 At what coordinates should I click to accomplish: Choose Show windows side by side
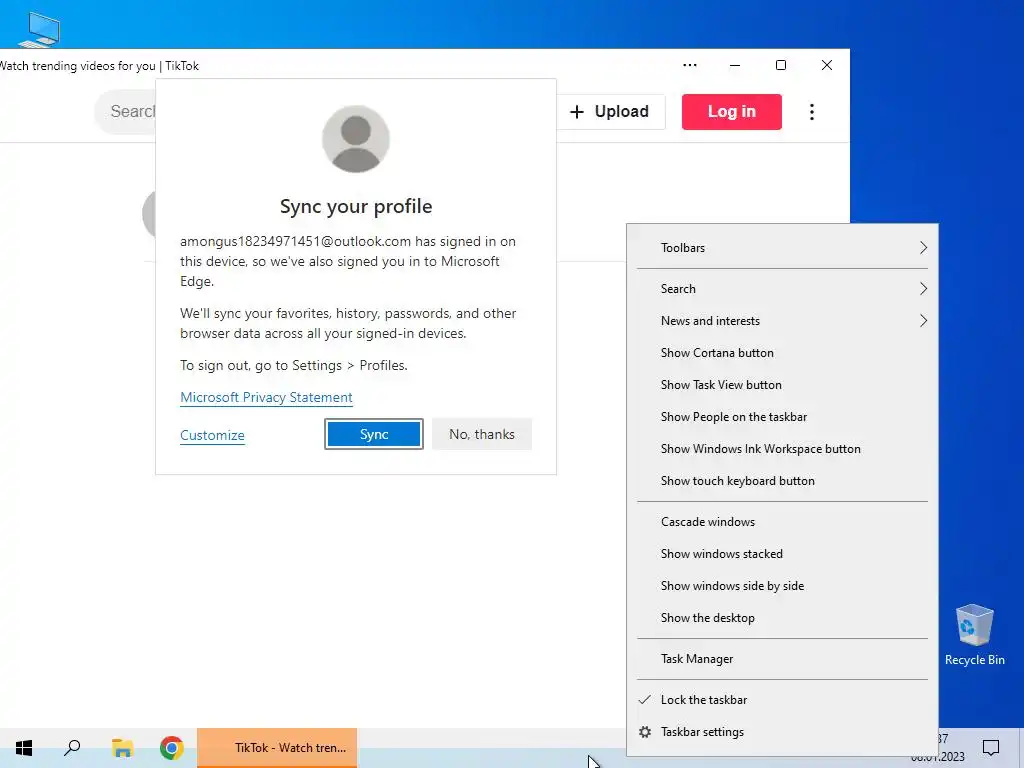click(782, 586)
